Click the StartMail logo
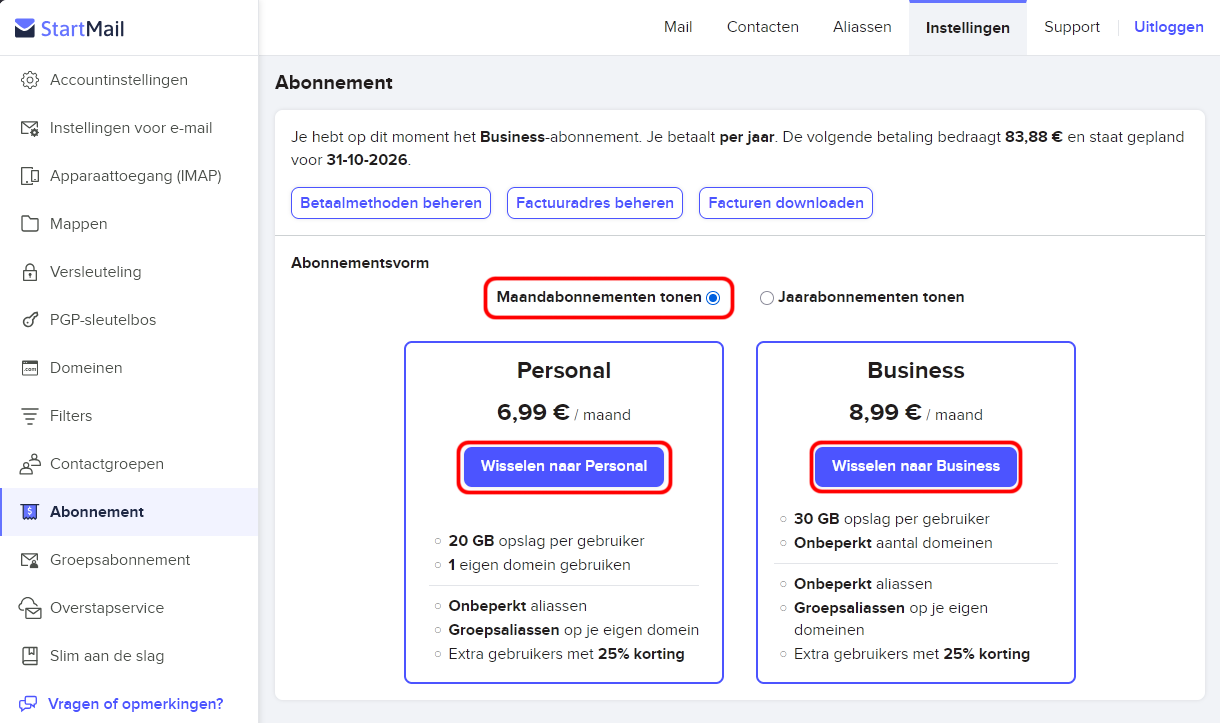The height and width of the screenshot is (723, 1220). pyautogui.click(x=70, y=28)
